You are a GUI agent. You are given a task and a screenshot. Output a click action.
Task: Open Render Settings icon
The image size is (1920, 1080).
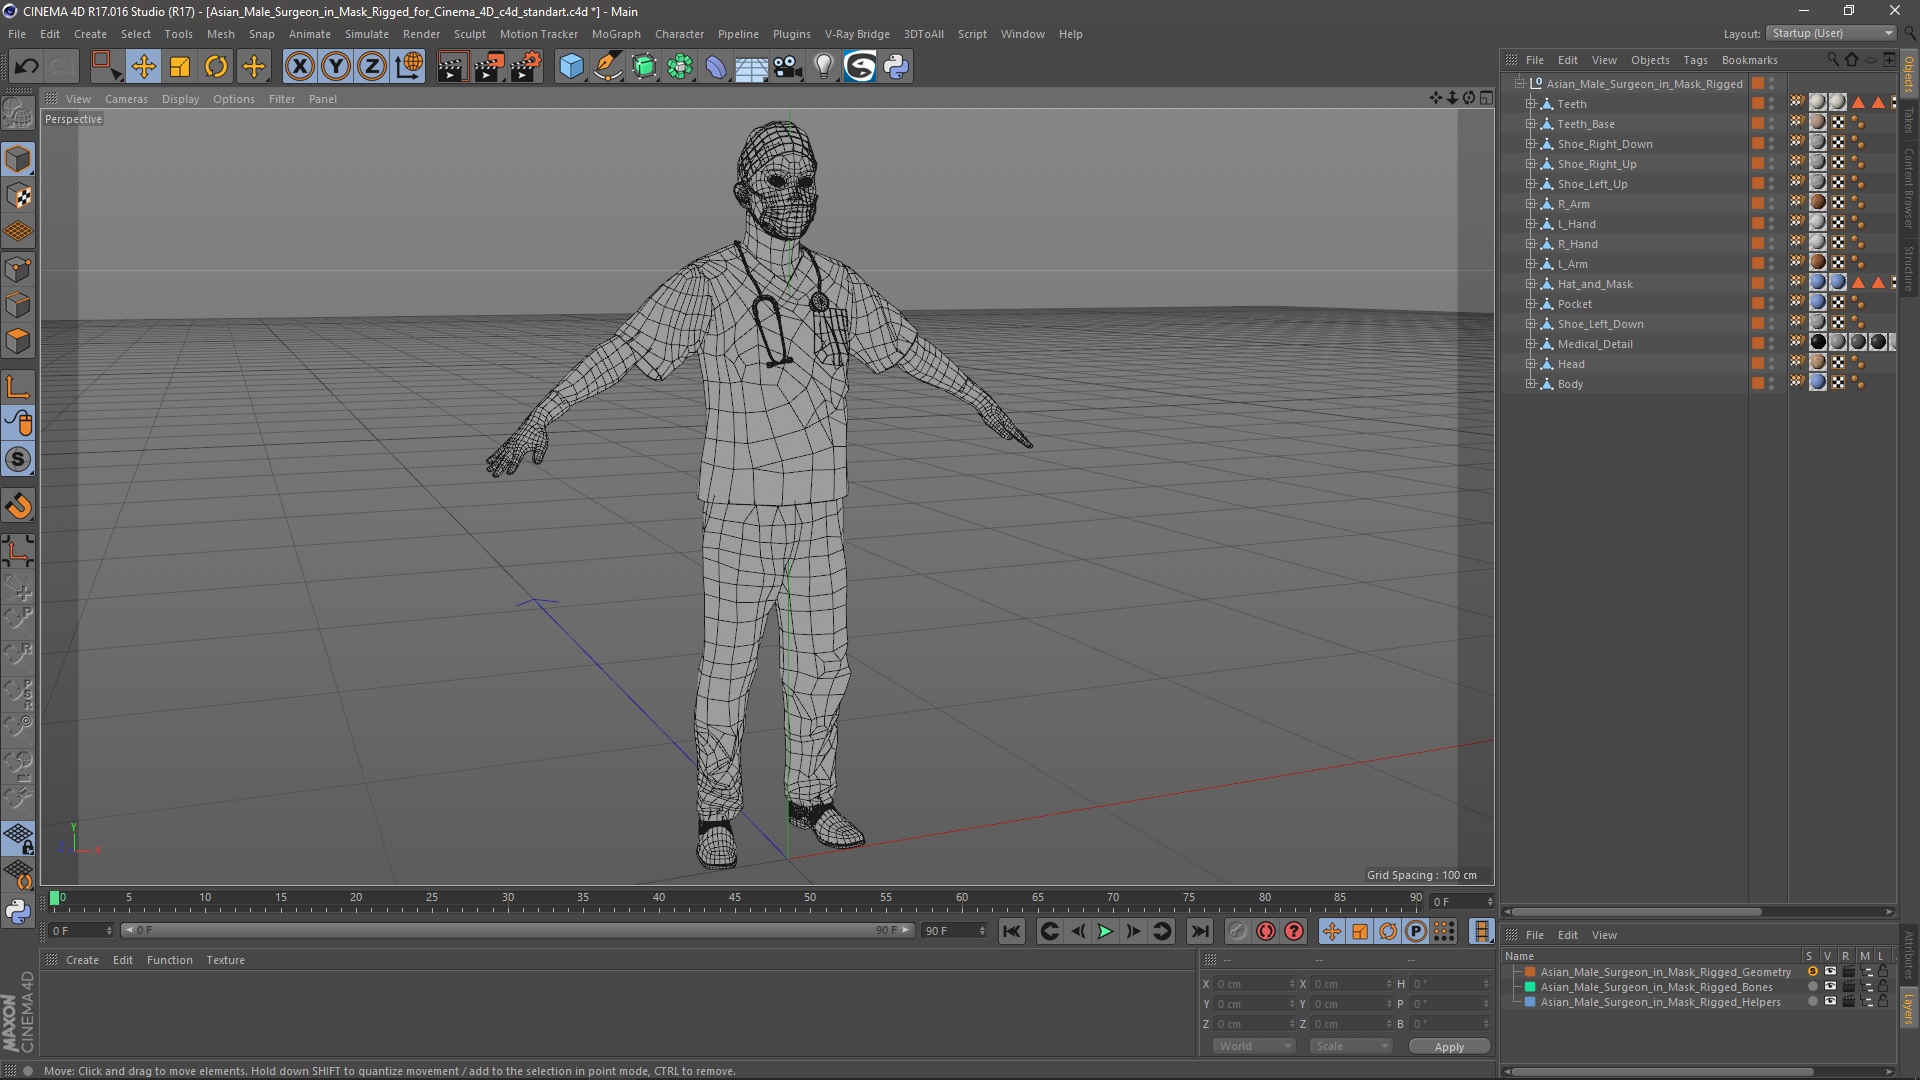pos(526,67)
